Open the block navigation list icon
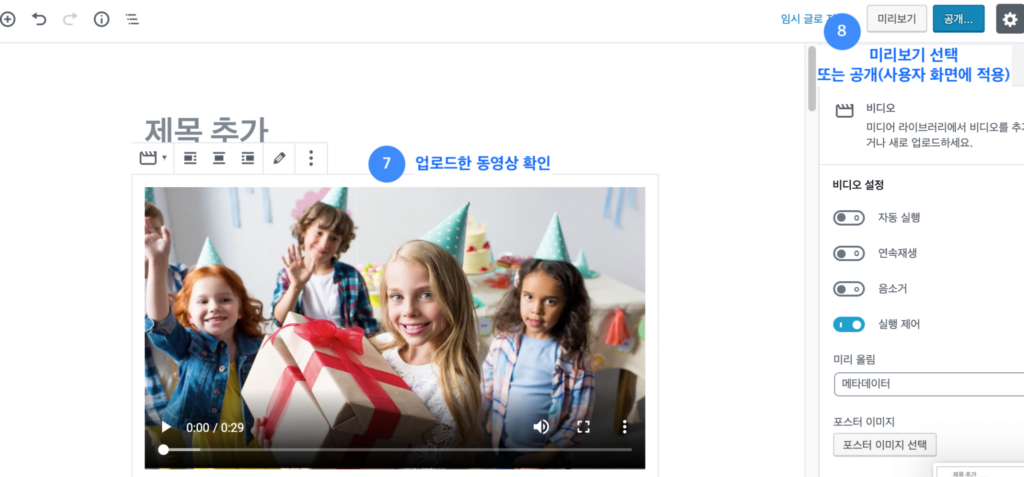Viewport: 1024px width, 477px height. pos(133,19)
